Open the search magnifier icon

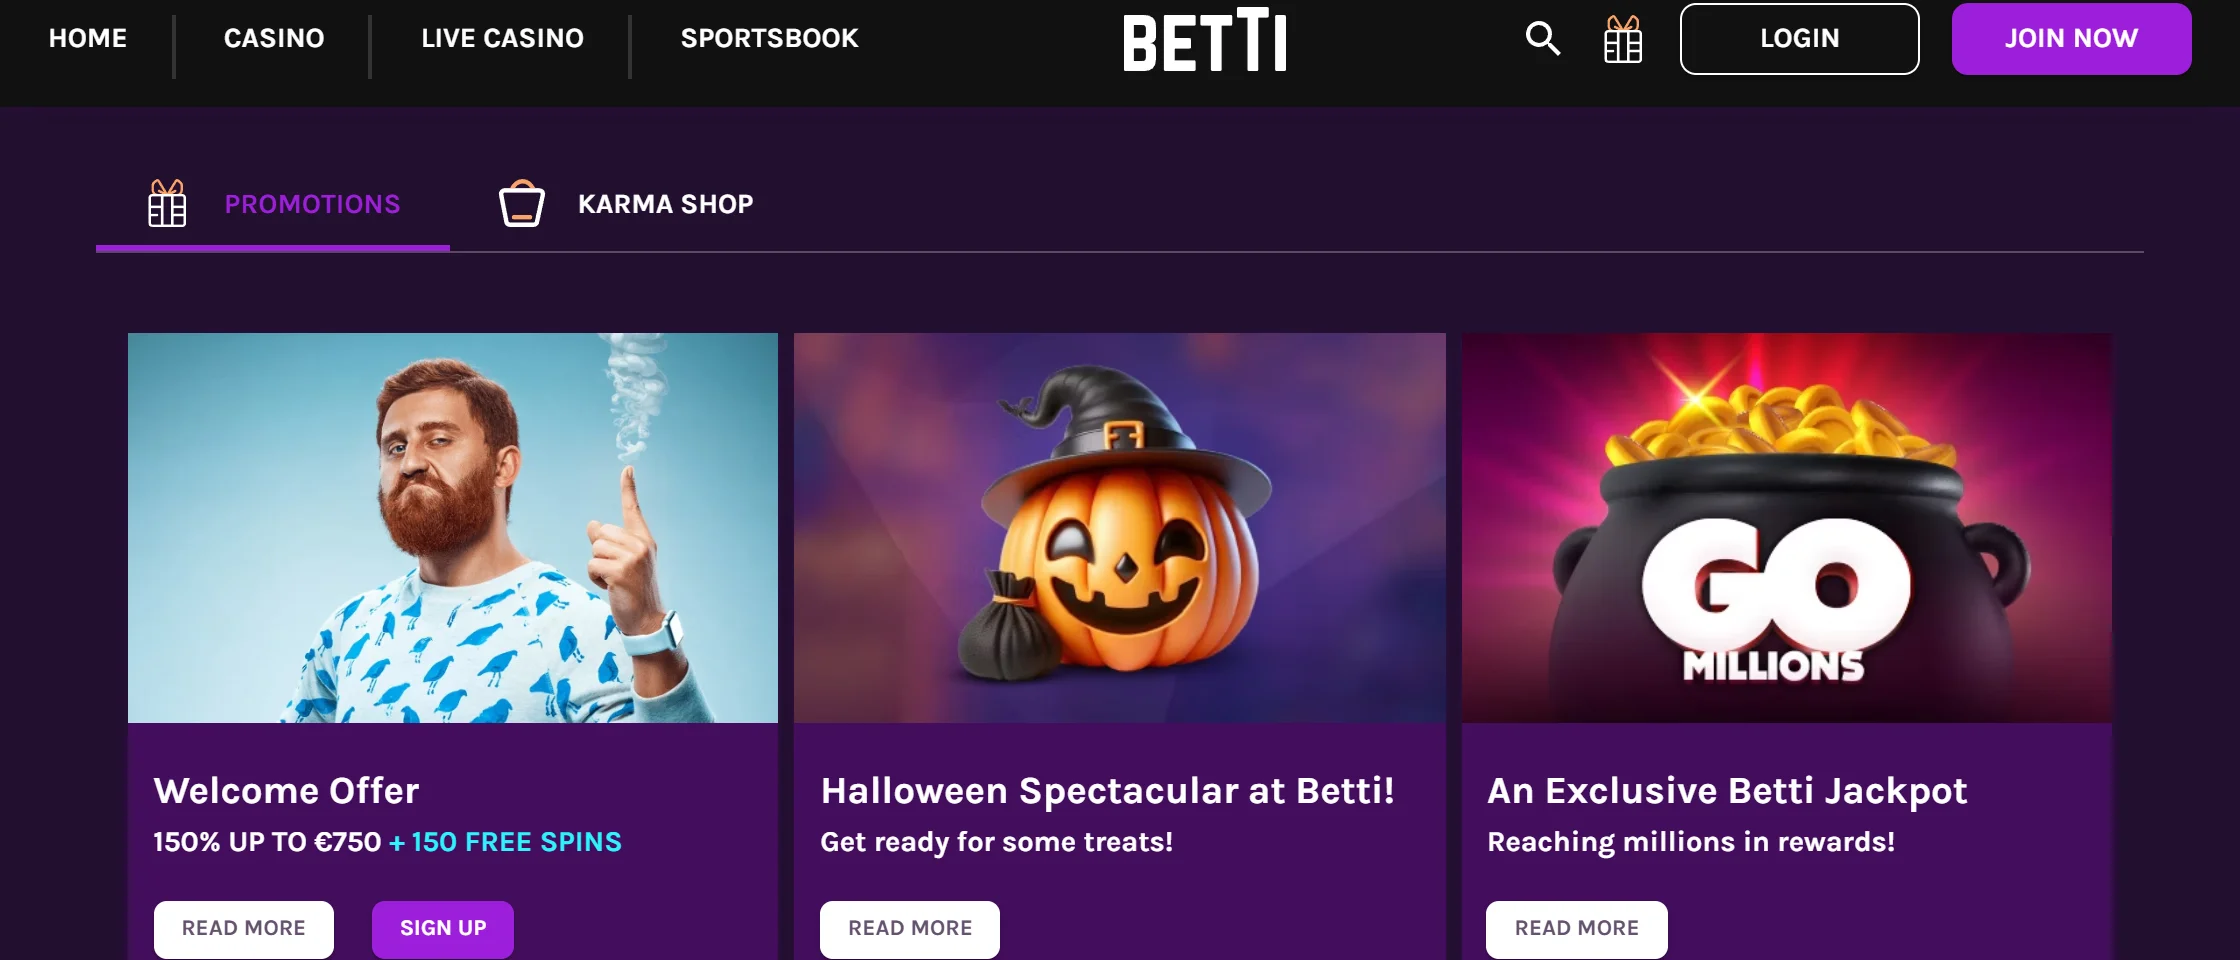(x=1543, y=39)
